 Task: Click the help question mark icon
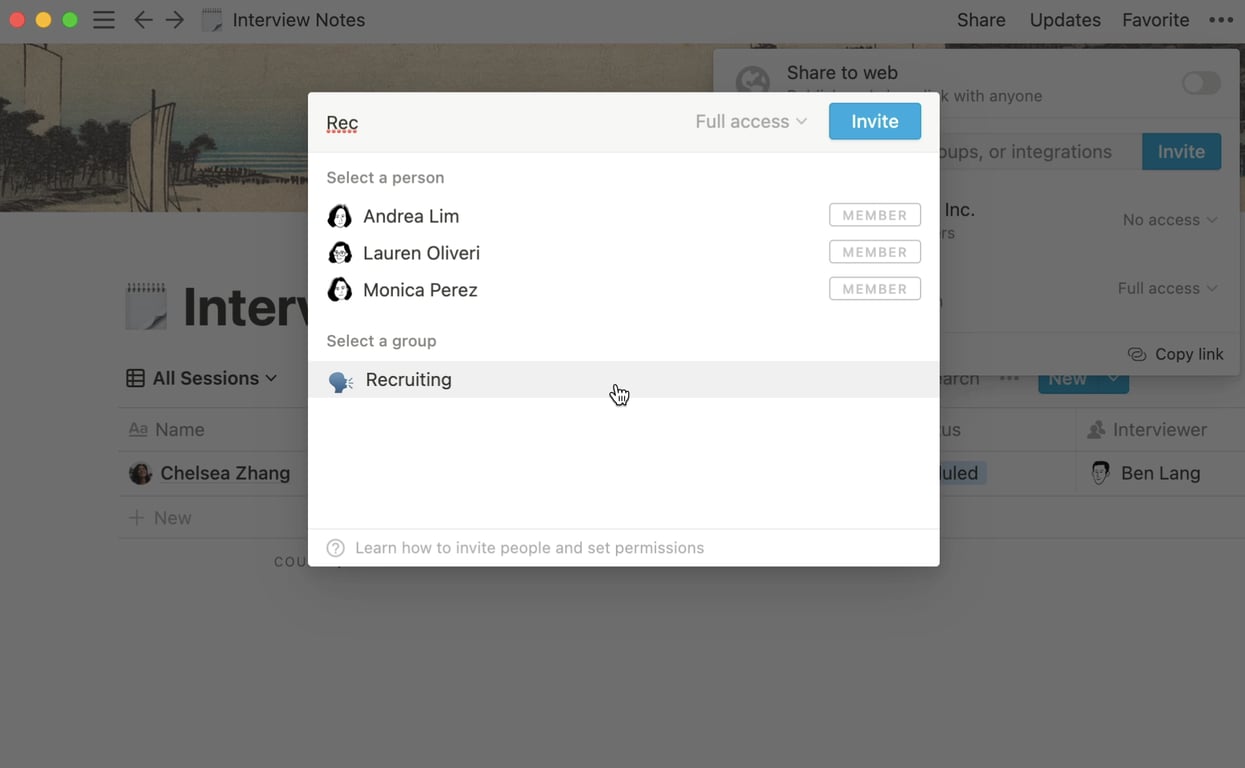(336, 548)
